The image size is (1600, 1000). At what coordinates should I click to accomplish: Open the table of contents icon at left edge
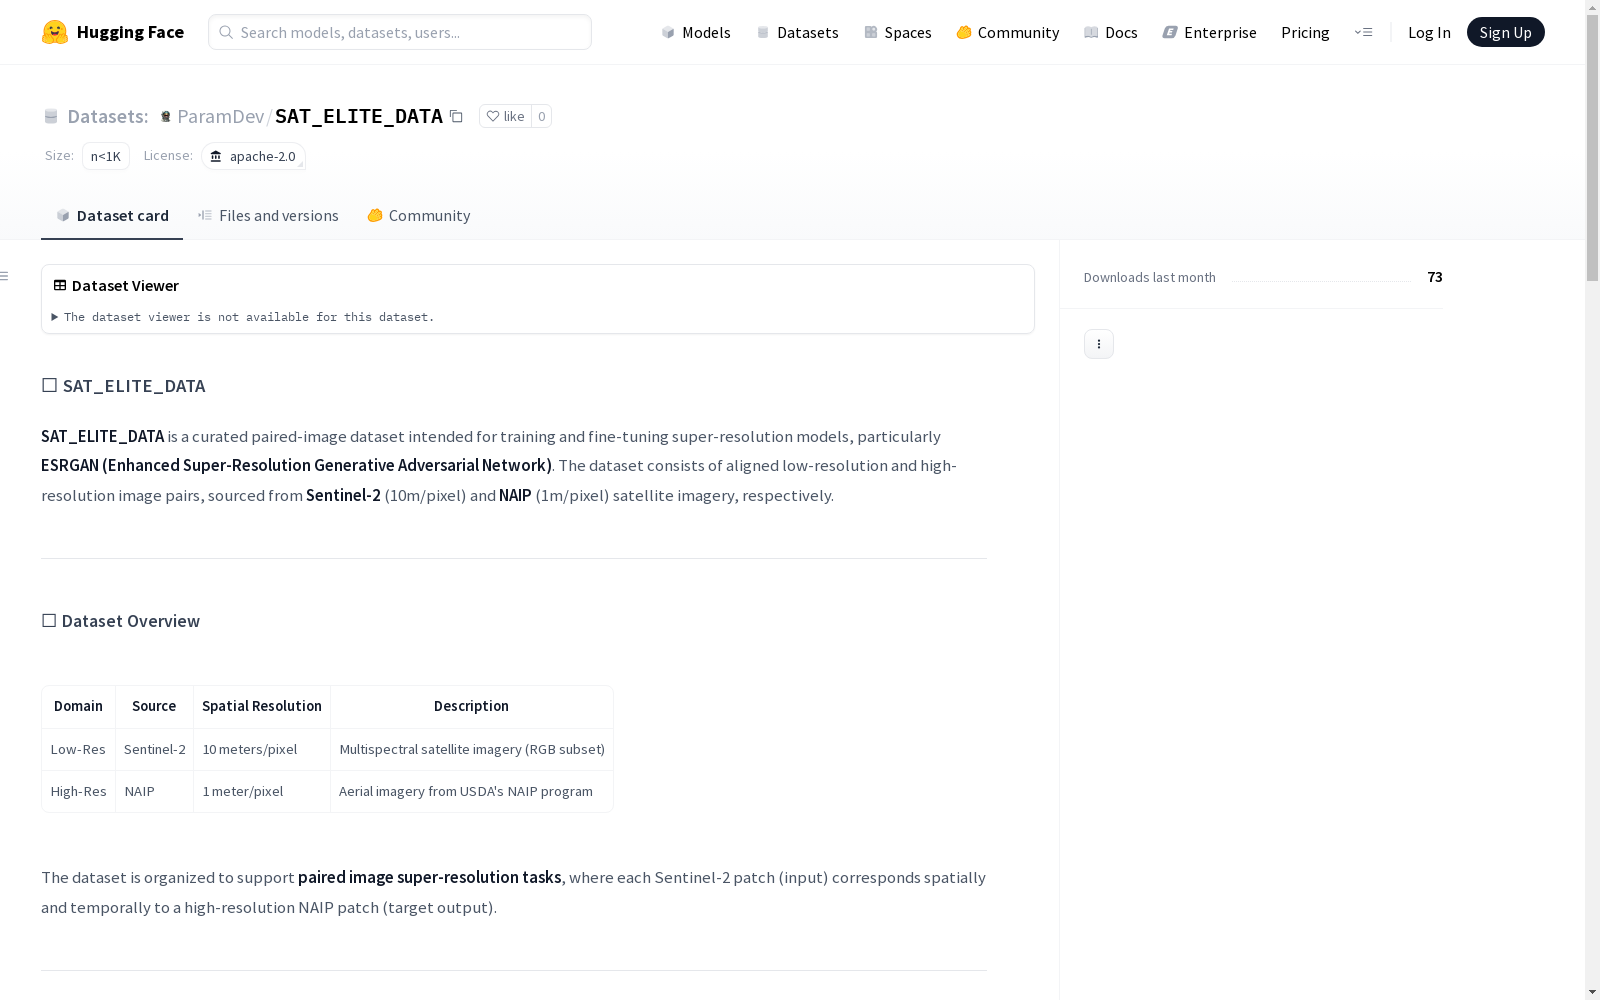coord(4,276)
